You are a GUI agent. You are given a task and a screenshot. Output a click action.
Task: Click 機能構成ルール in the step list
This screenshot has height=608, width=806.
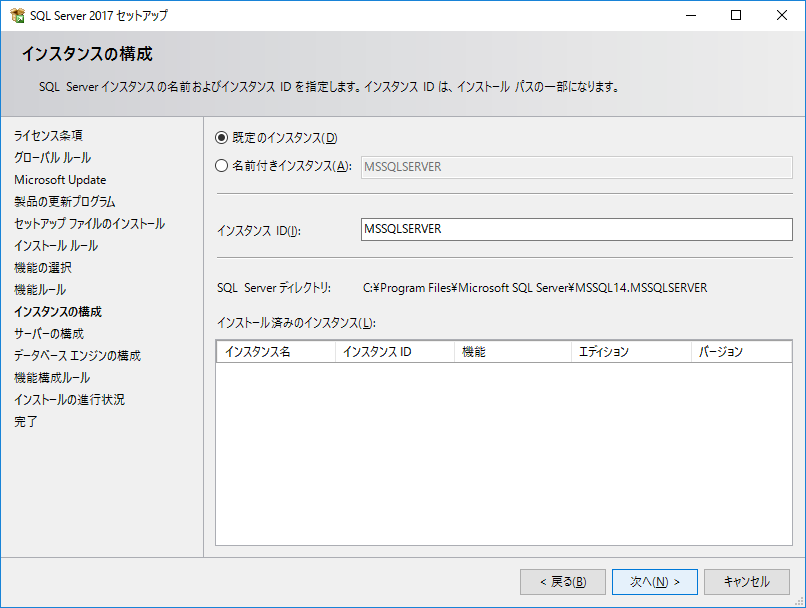coord(52,378)
